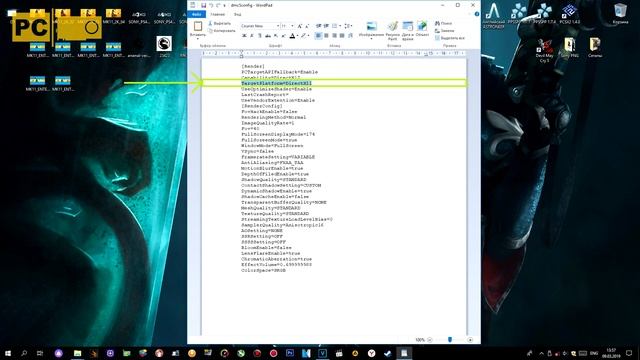This screenshot has width=640, height=360.
Task: Click Undo in the quick access toolbar
Action: pyautogui.click(x=211, y=5)
